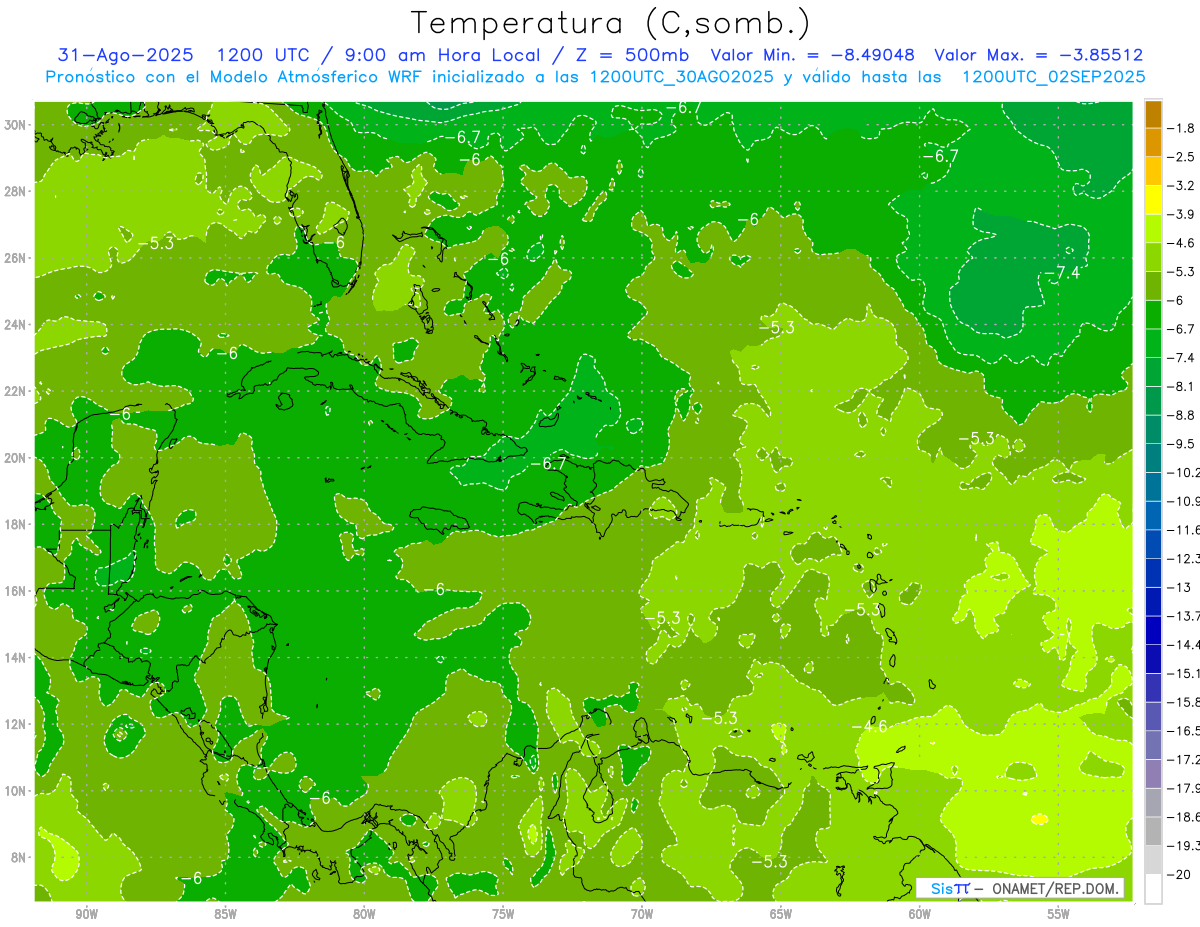The height and width of the screenshot is (927, 1200).
Task: Click the 75W longitude axis label
Action: [503, 914]
